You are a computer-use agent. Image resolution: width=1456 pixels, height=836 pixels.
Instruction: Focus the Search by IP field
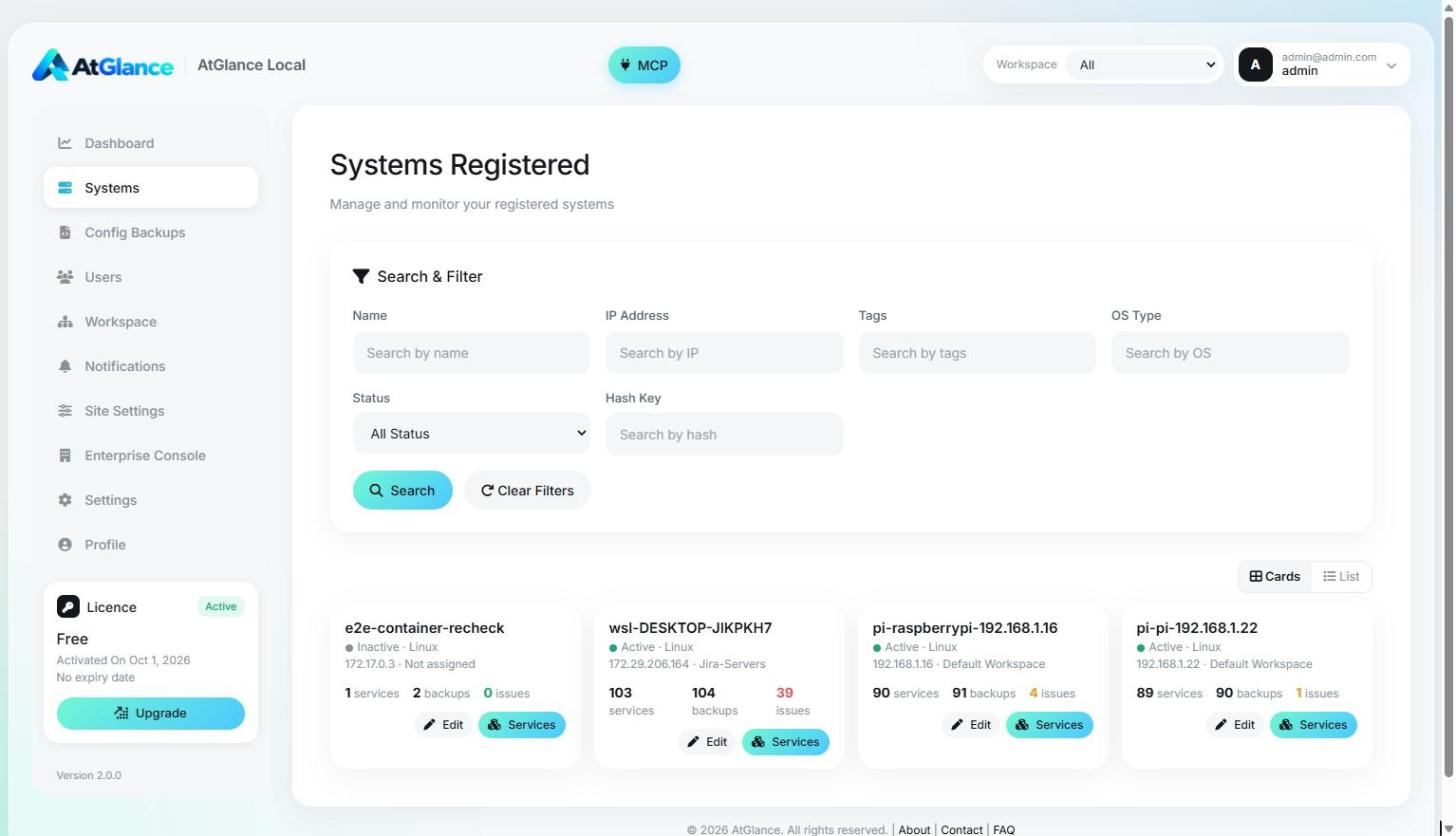point(724,353)
